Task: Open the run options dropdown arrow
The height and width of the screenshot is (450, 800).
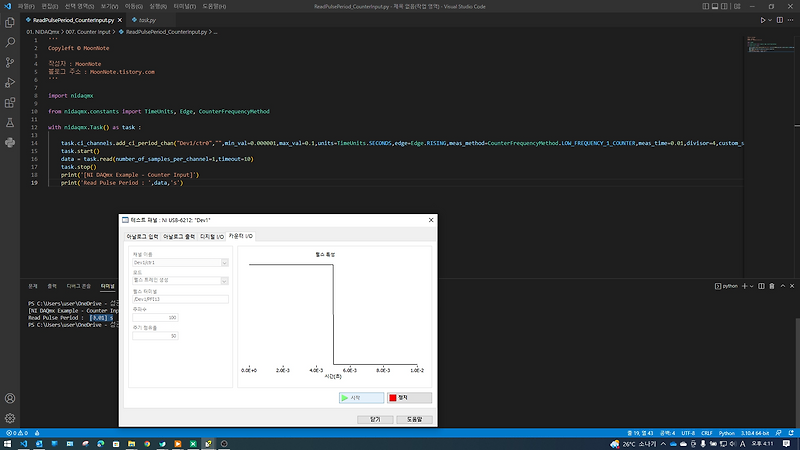Action: click(x=769, y=20)
